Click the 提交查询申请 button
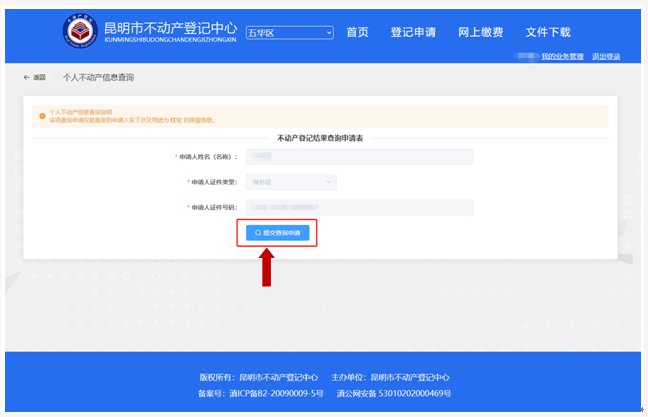Image resolution: width=648 pixels, height=417 pixels. click(x=277, y=233)
